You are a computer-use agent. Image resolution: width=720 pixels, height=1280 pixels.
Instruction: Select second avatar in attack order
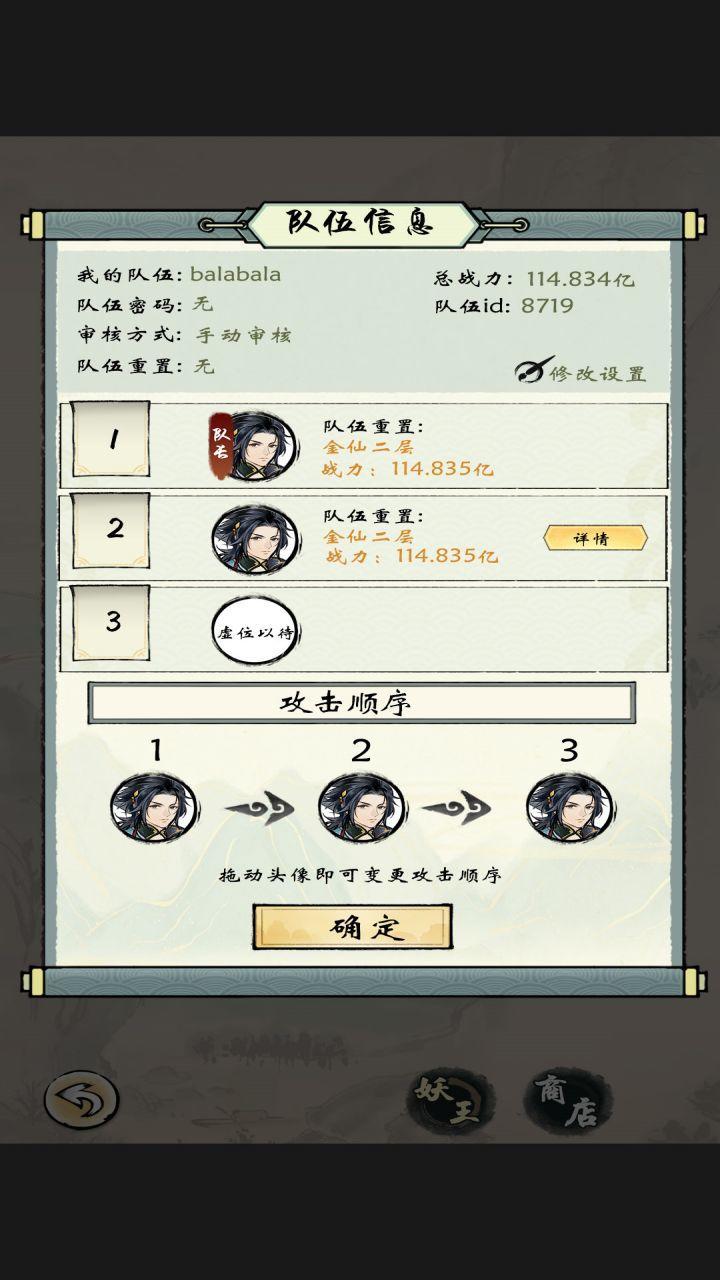362,808
